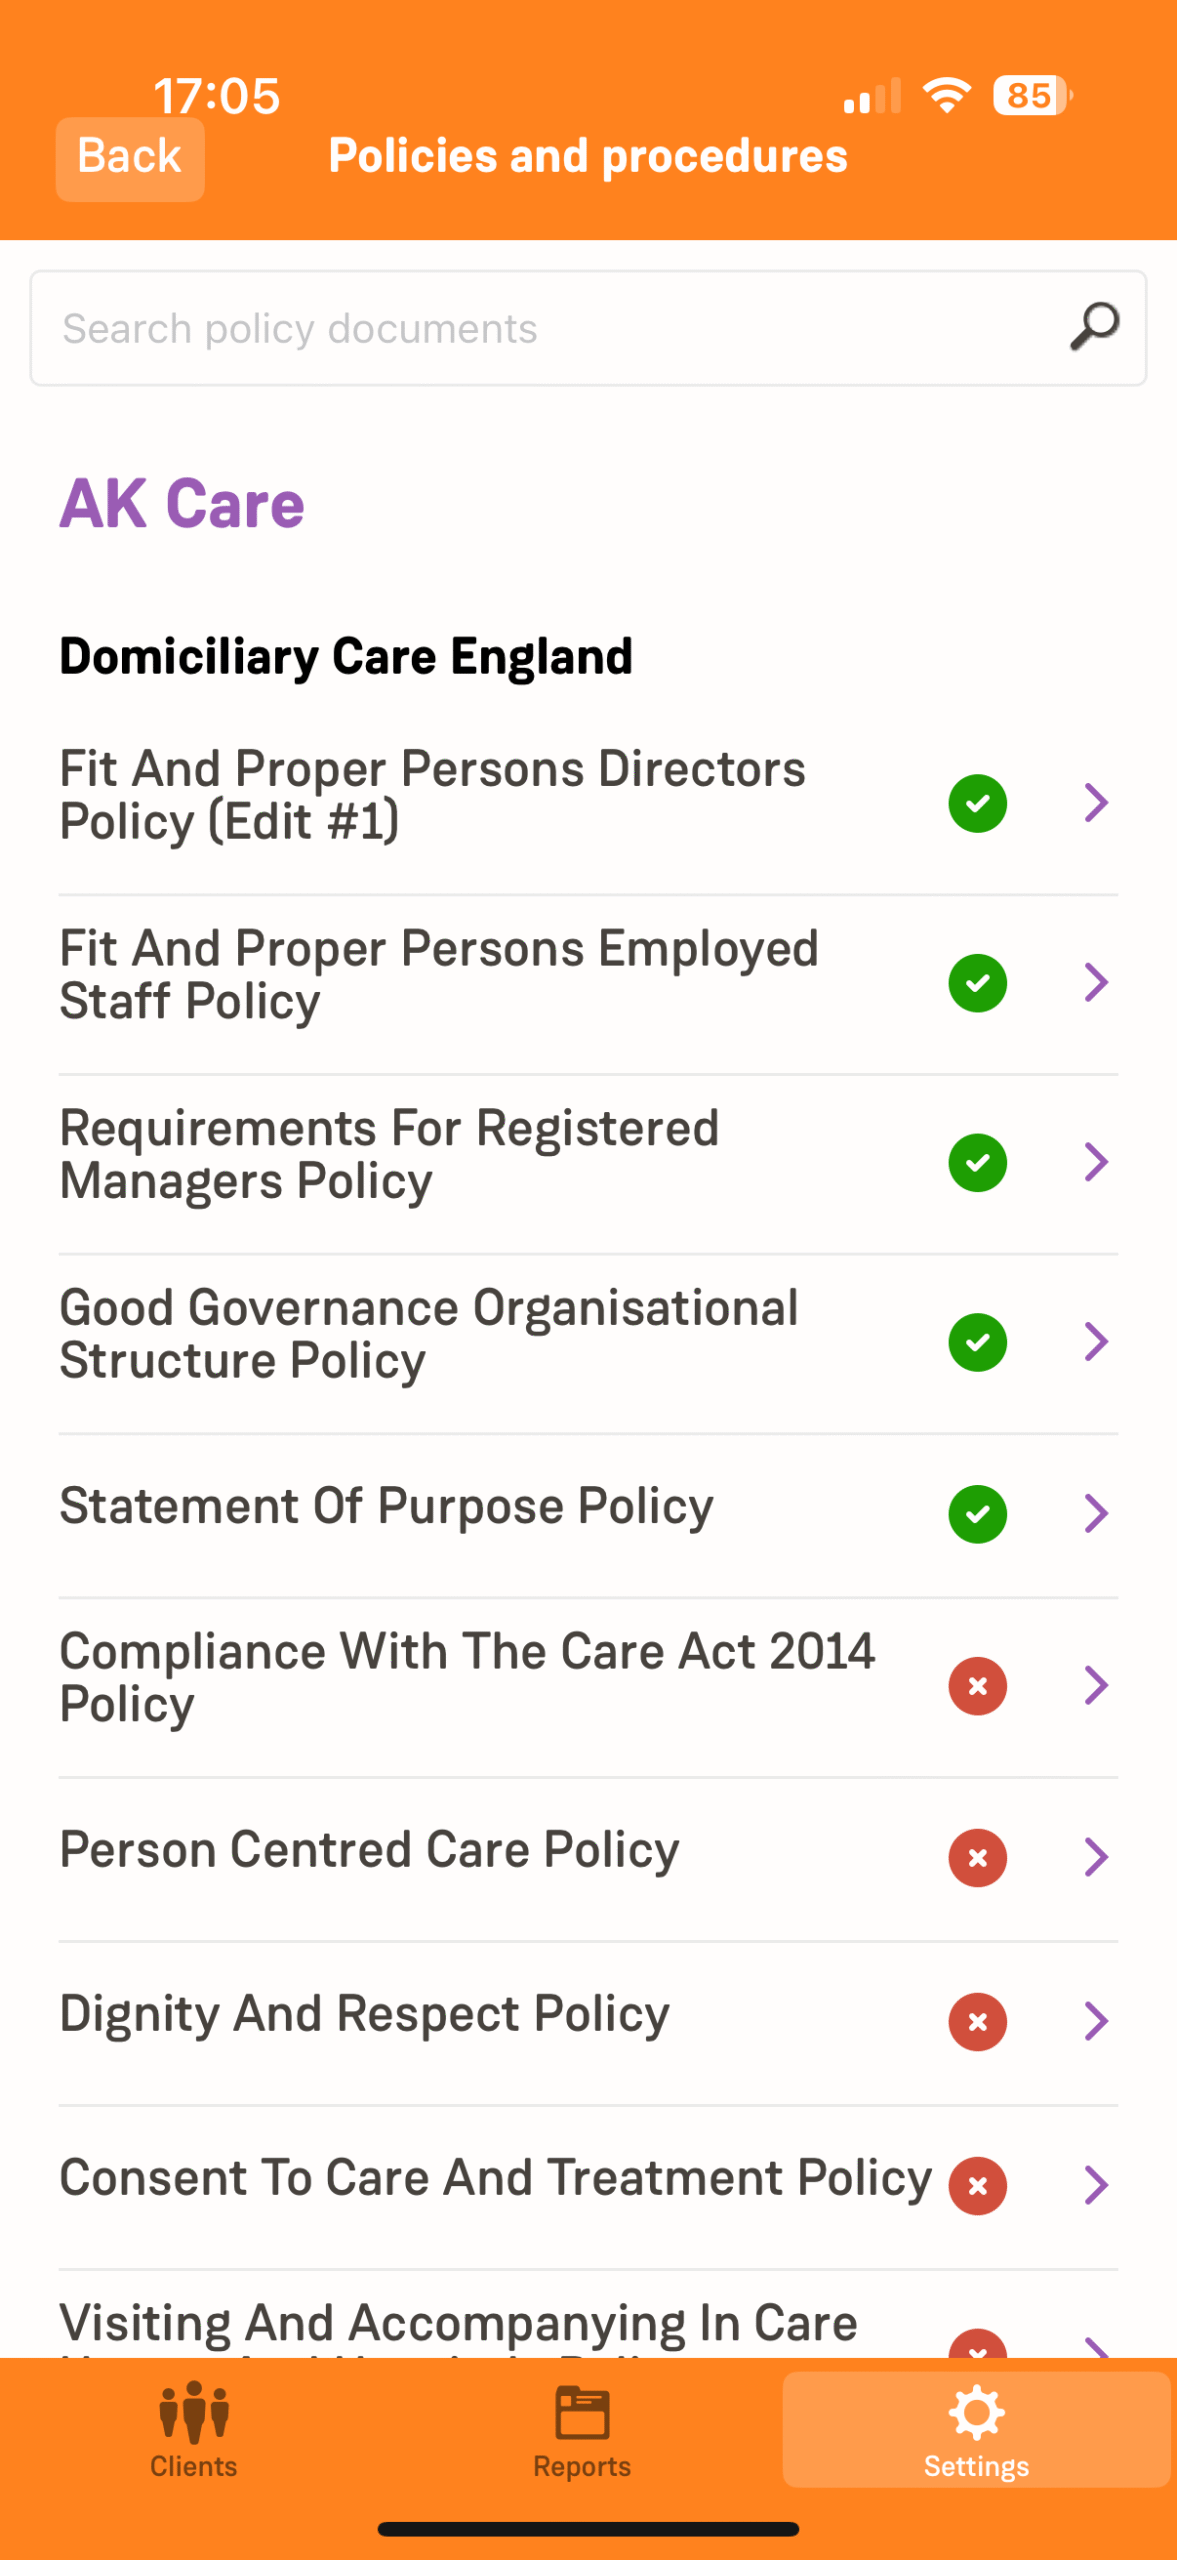Tap green check for Requirements For Registered Managers
Image resolution: width=1177 pixels, height=2560 pixels.
click(x=977, y=1162)
